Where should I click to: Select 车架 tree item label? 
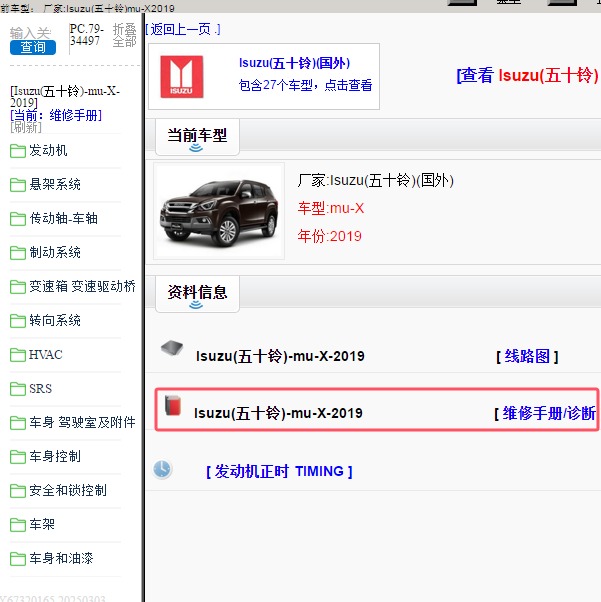[x=42, y=524]
